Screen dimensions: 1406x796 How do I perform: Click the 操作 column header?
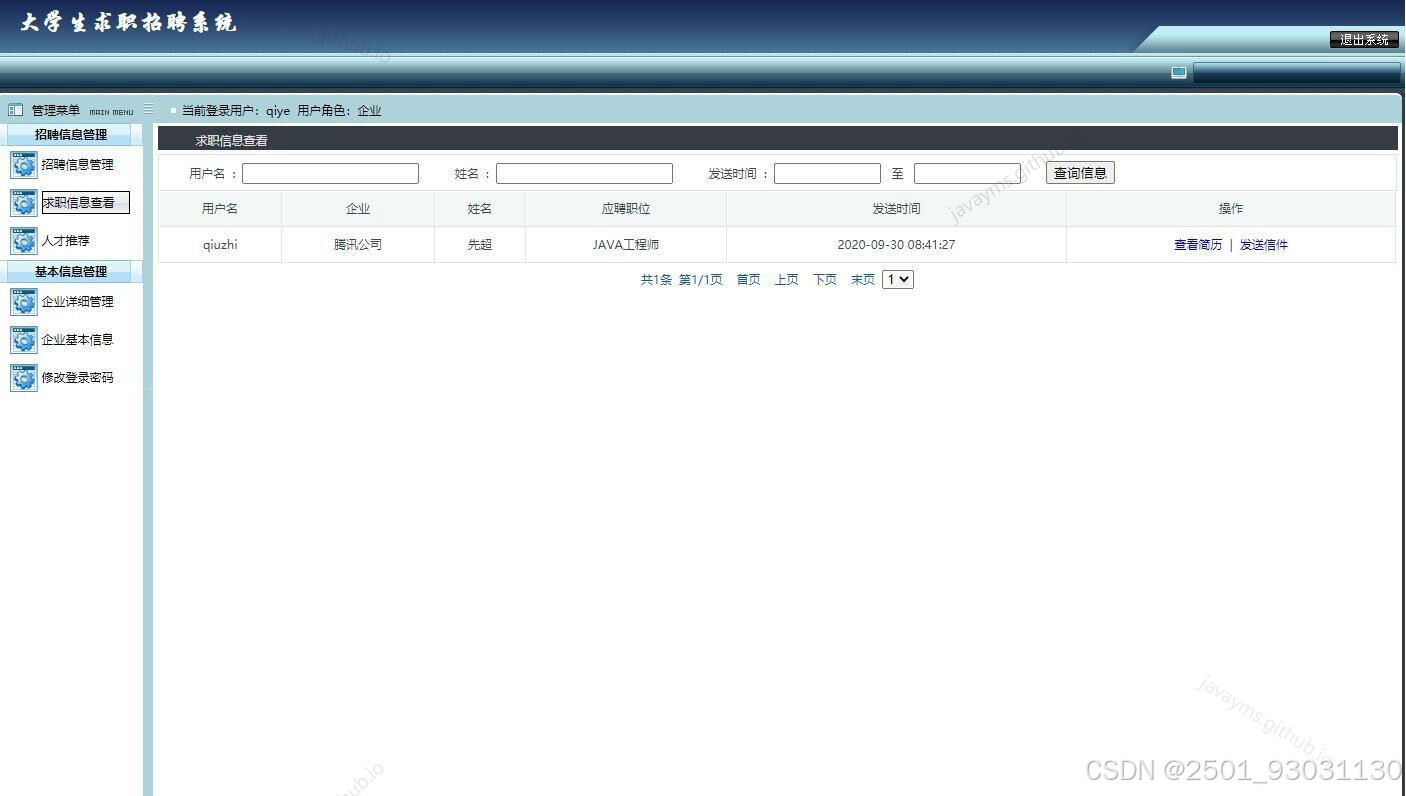(1231, 209)
